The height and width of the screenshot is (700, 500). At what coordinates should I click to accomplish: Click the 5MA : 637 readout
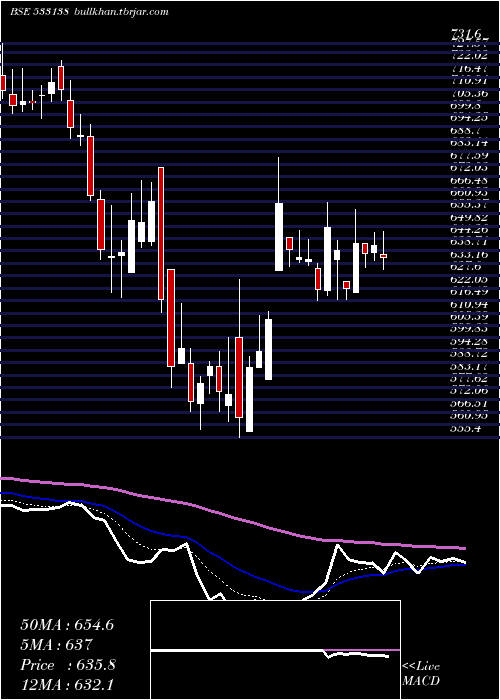(x=57, y=645)
